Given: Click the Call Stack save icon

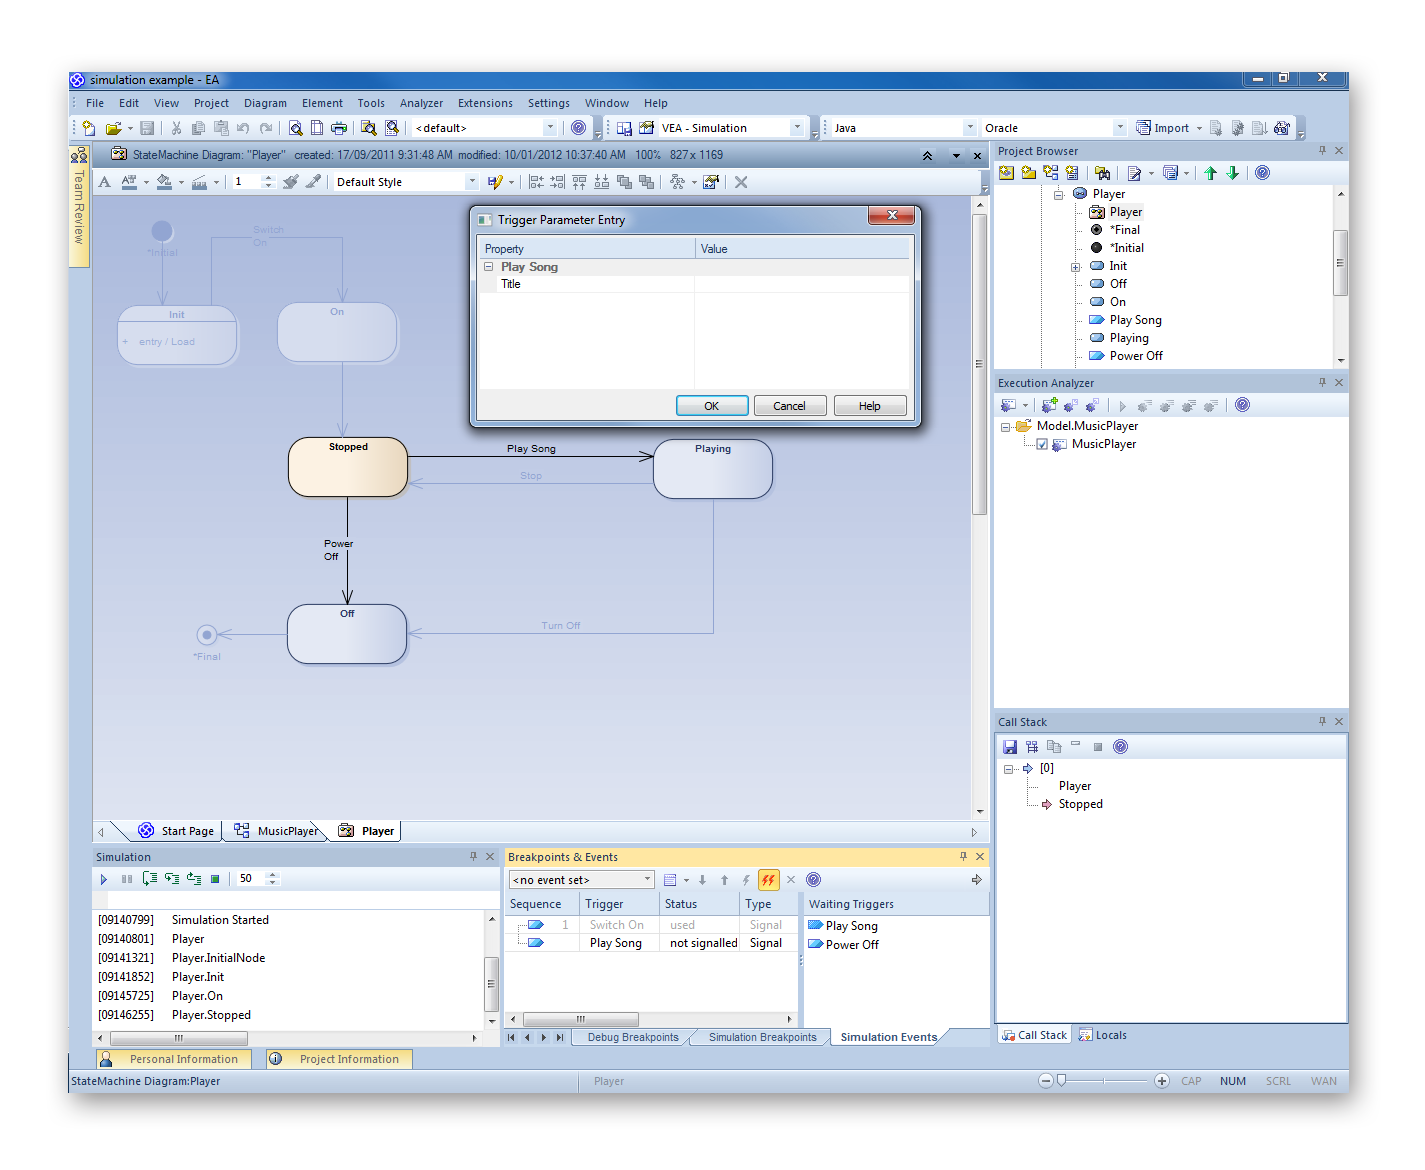Looking at the screenshot, I should 1010,747.
